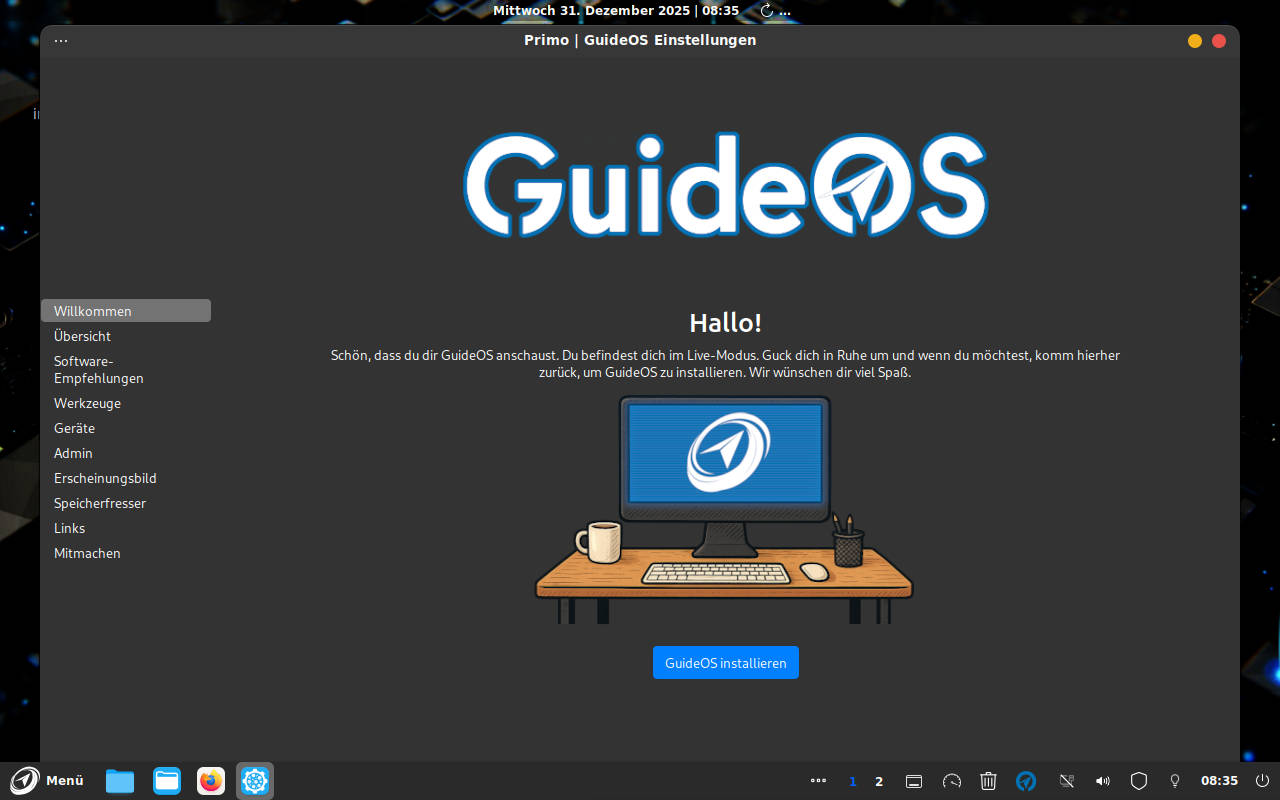Toggle the night light display icon
Viewport: 1280px width, 800px height.
tap(1066, 781)
